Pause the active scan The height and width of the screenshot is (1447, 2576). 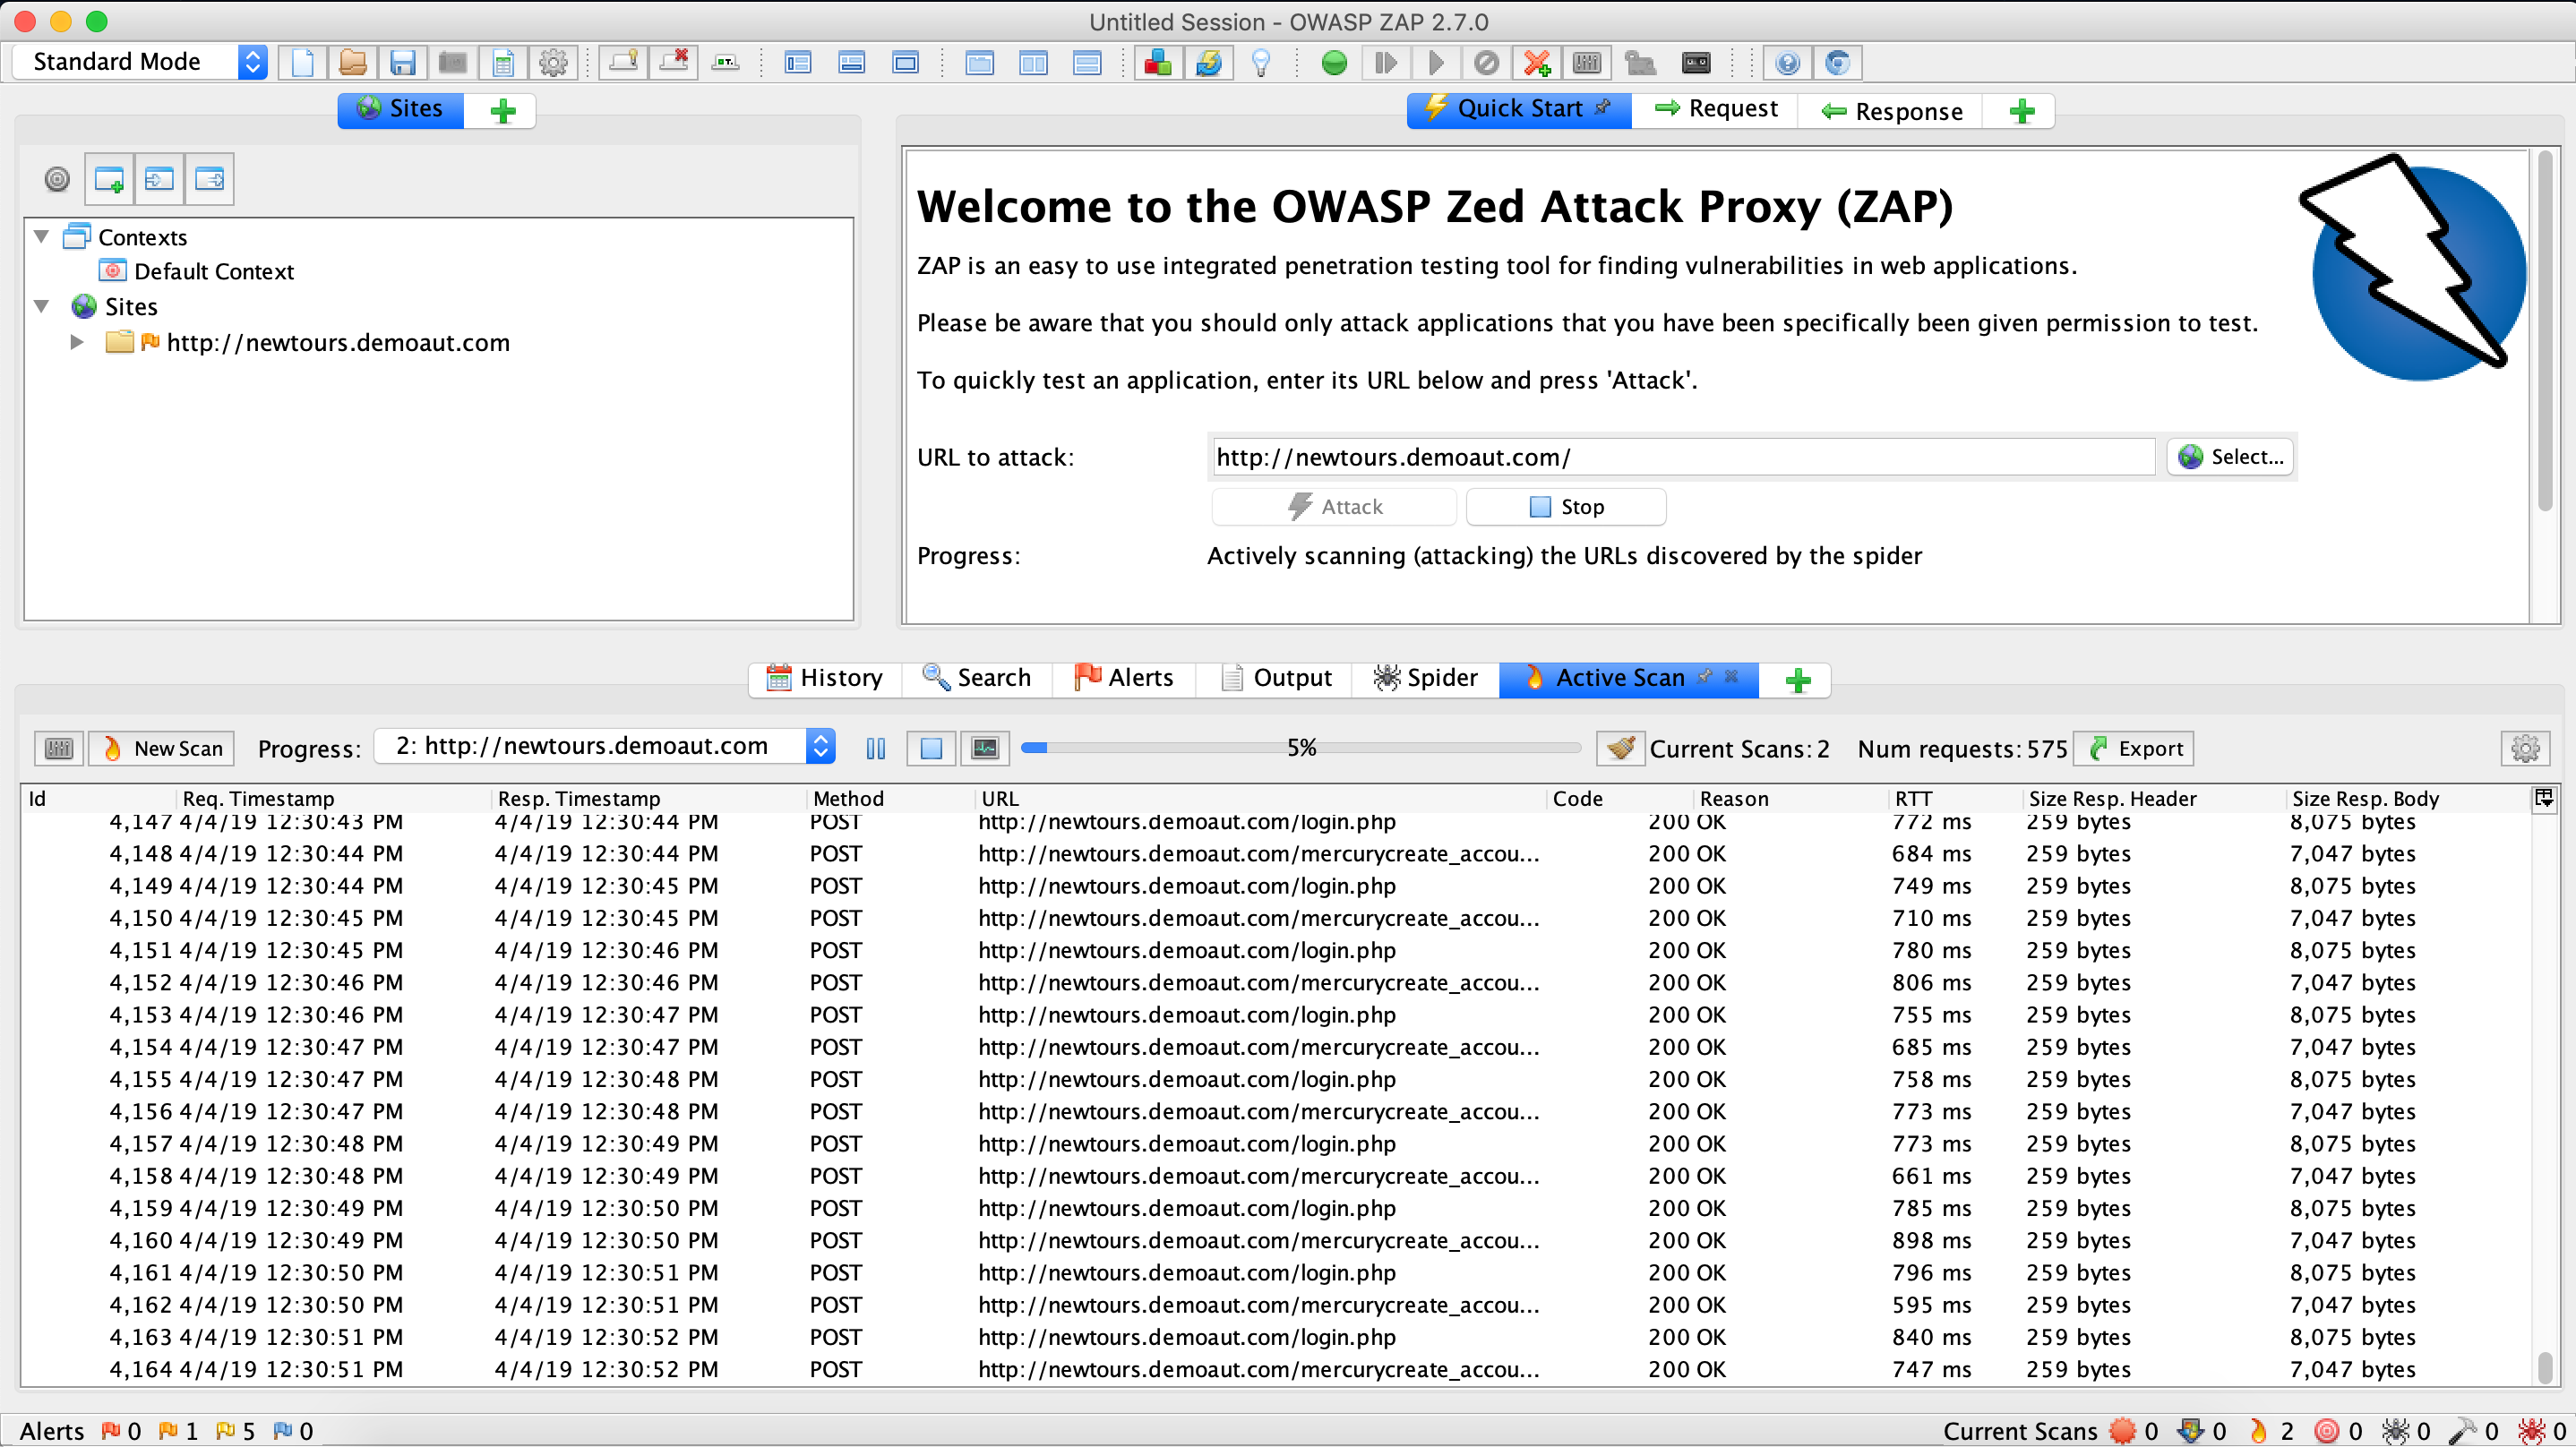(x=875, y=748)
